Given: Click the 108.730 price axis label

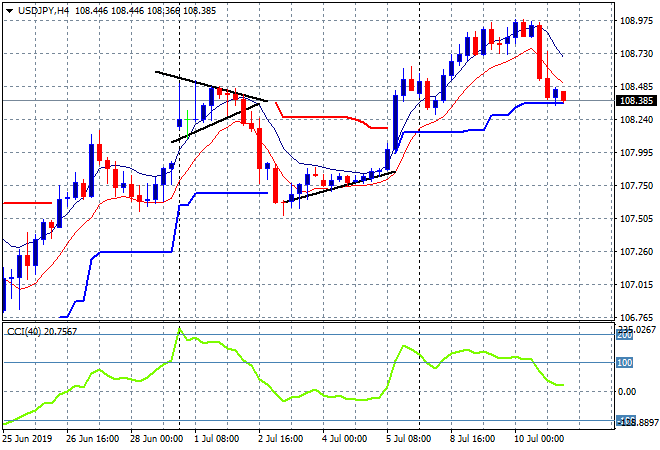Looking at the screenshot, I should [636, 53].
